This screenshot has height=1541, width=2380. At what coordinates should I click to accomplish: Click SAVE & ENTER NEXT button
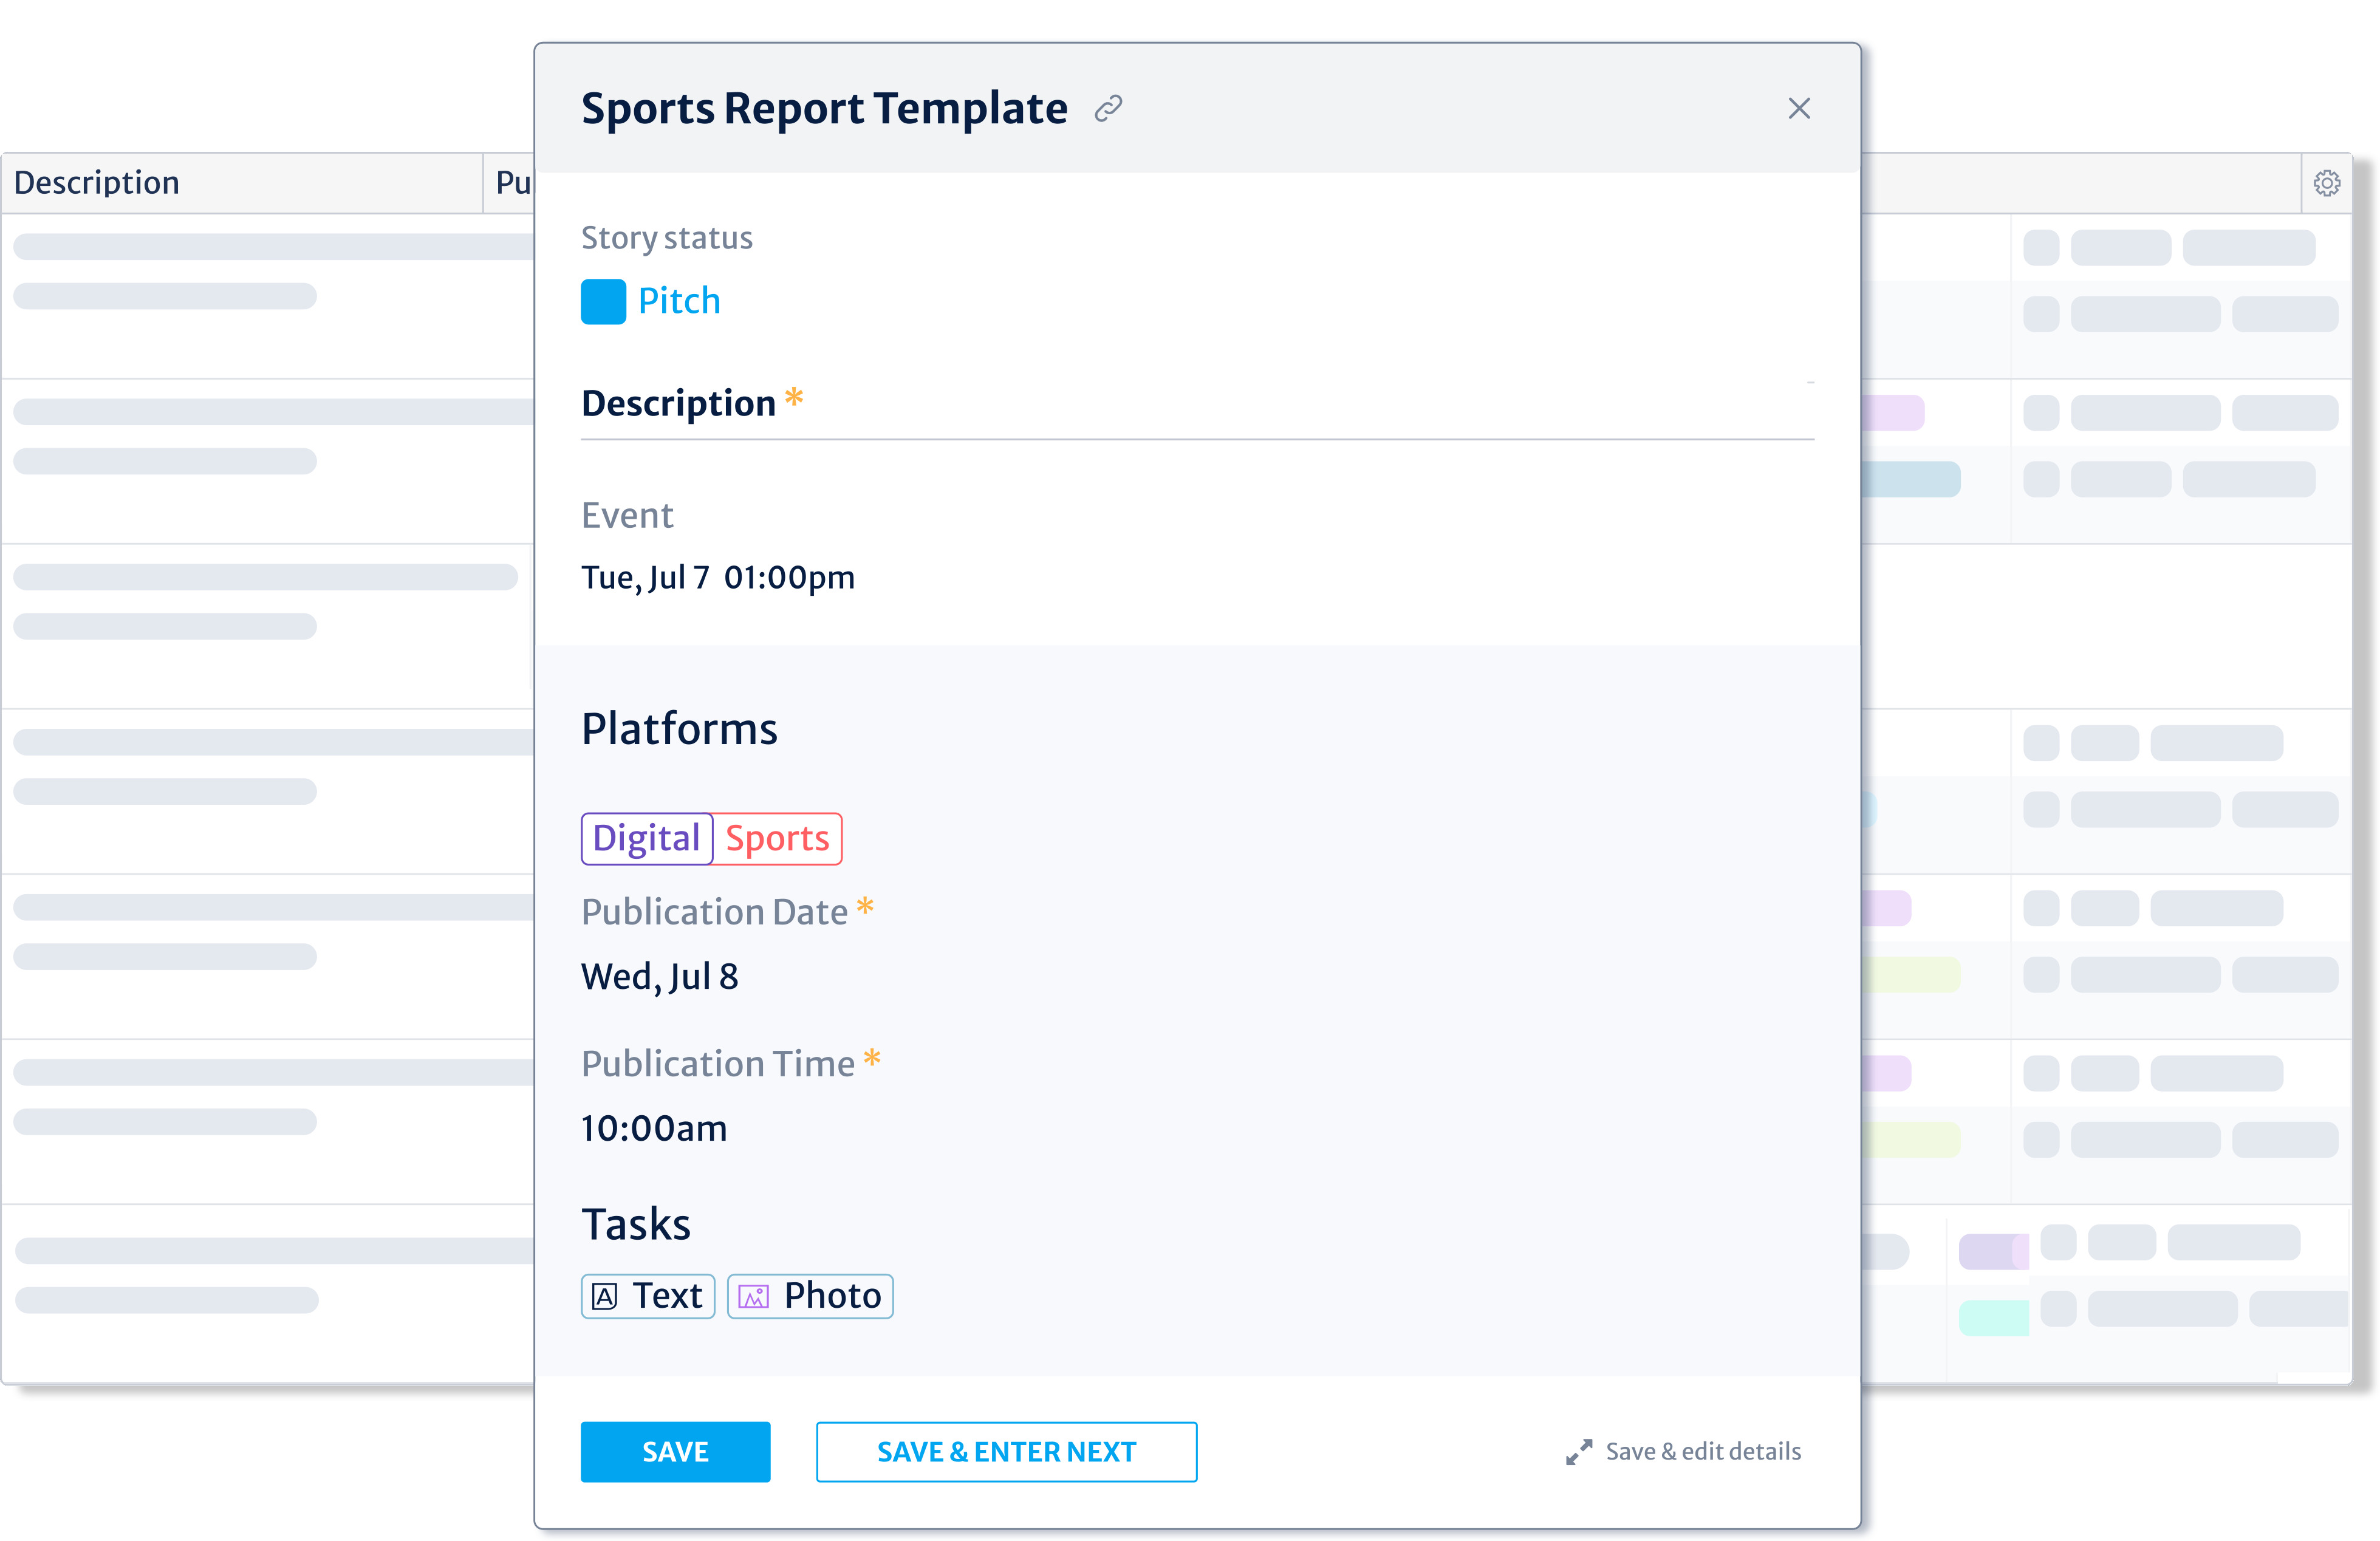click(x=1006, y=1451)
